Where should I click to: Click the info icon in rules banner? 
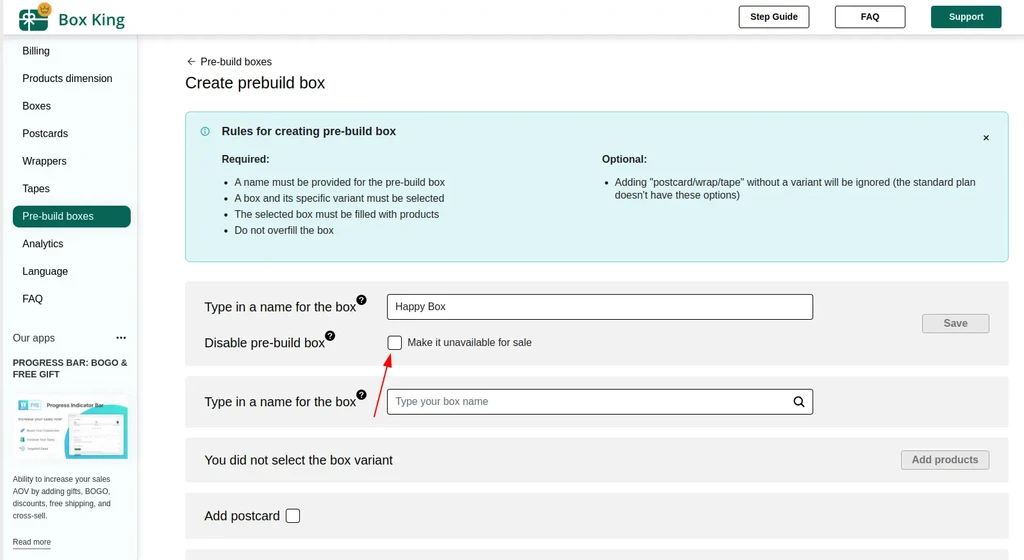[x=205, y=131]
